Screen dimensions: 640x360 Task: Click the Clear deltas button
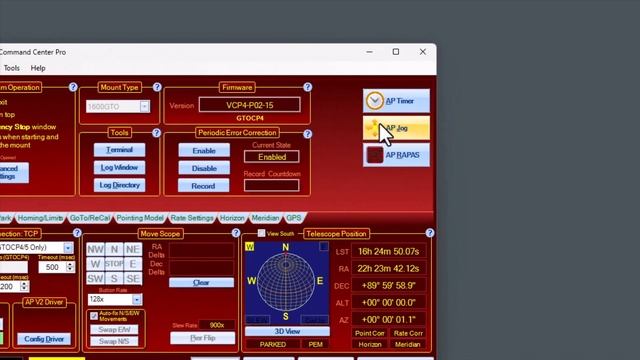[201, 282]
